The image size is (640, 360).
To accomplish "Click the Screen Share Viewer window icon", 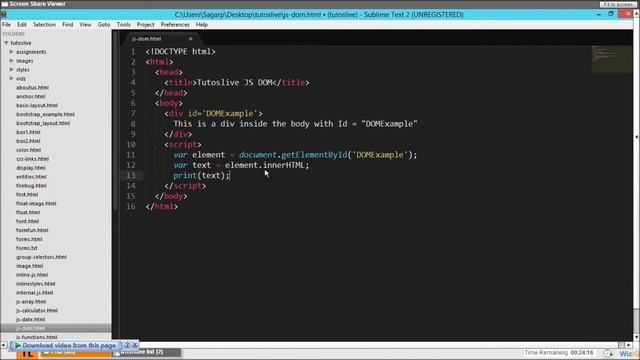I will pyautogui.click(x=4, y=4).
